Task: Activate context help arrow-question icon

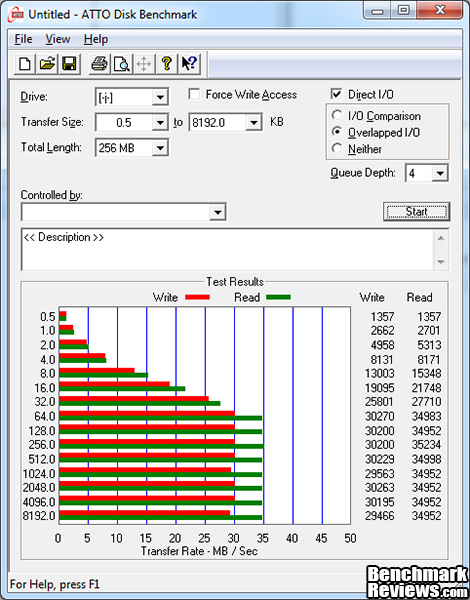Action: pos(189,64)
